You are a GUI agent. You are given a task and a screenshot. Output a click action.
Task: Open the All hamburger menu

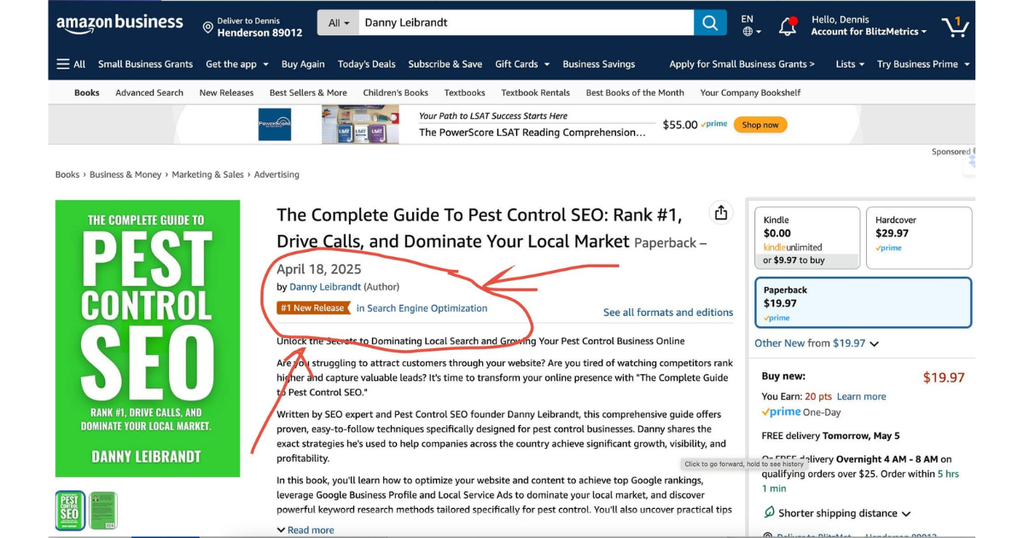pos(71,64)
